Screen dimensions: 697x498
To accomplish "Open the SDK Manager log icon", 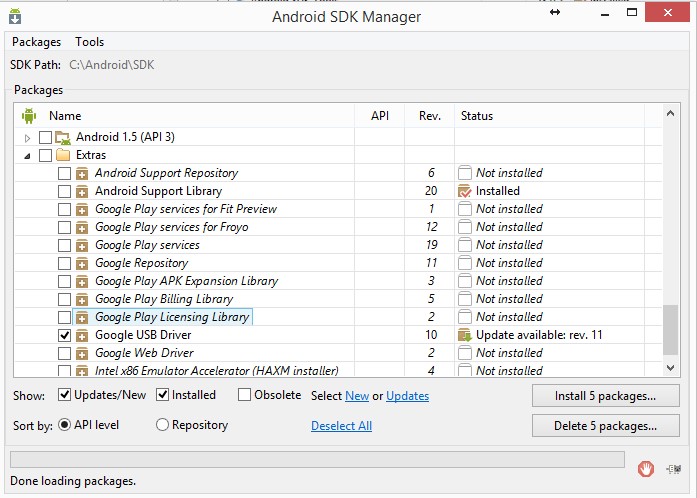I will (x=674, y=469).
